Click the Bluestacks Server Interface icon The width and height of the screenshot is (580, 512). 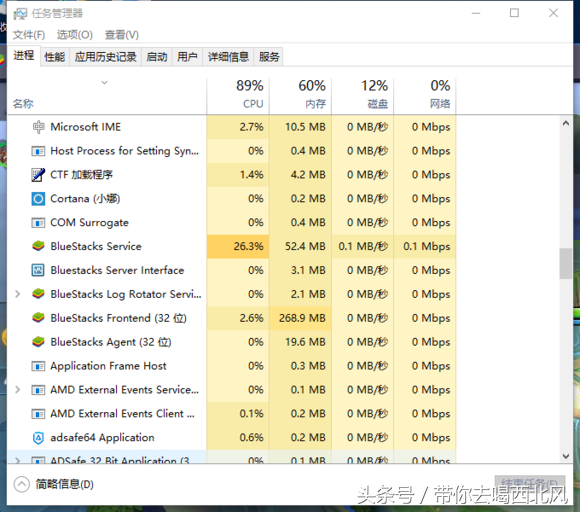38,270
